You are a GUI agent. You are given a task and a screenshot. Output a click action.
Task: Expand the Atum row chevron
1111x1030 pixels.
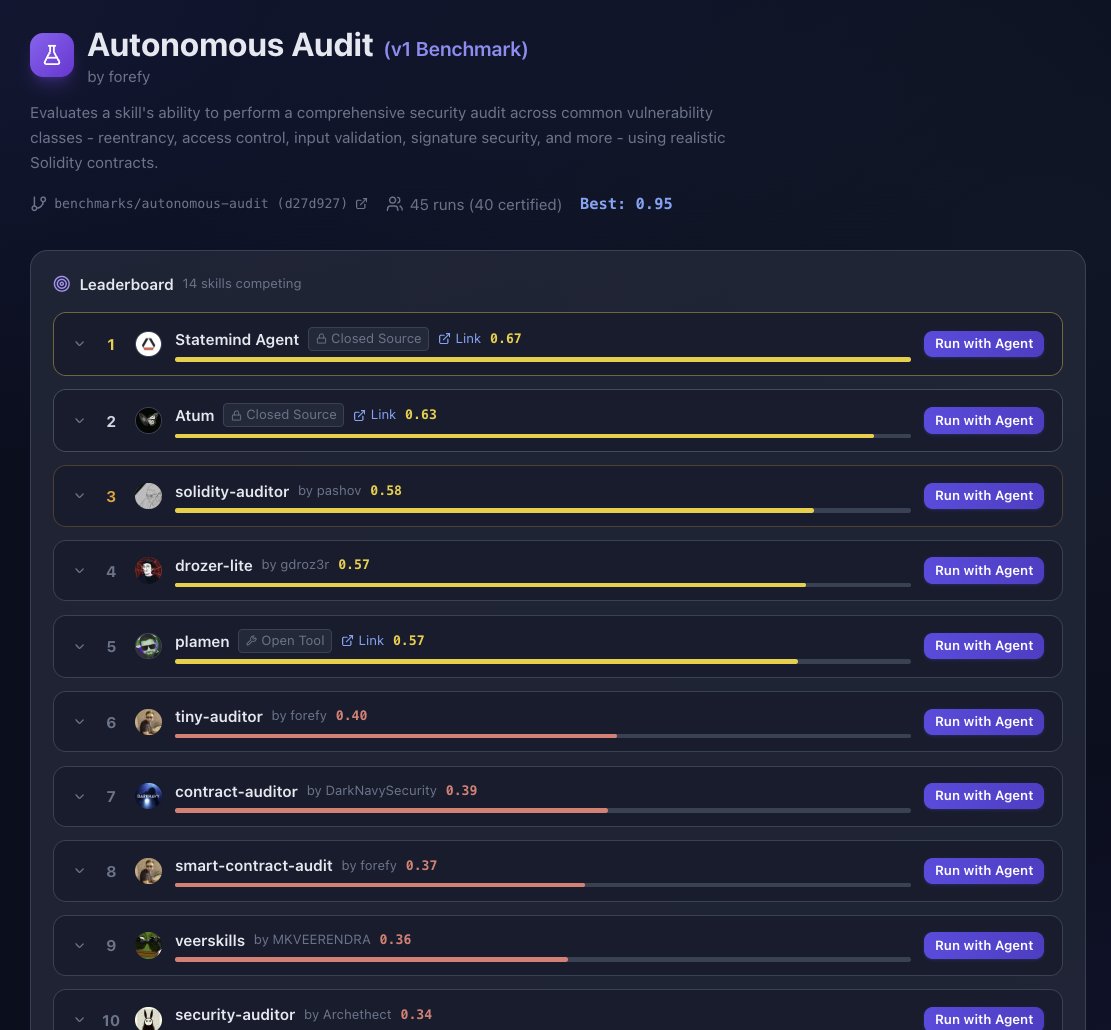tap(79, 421)
